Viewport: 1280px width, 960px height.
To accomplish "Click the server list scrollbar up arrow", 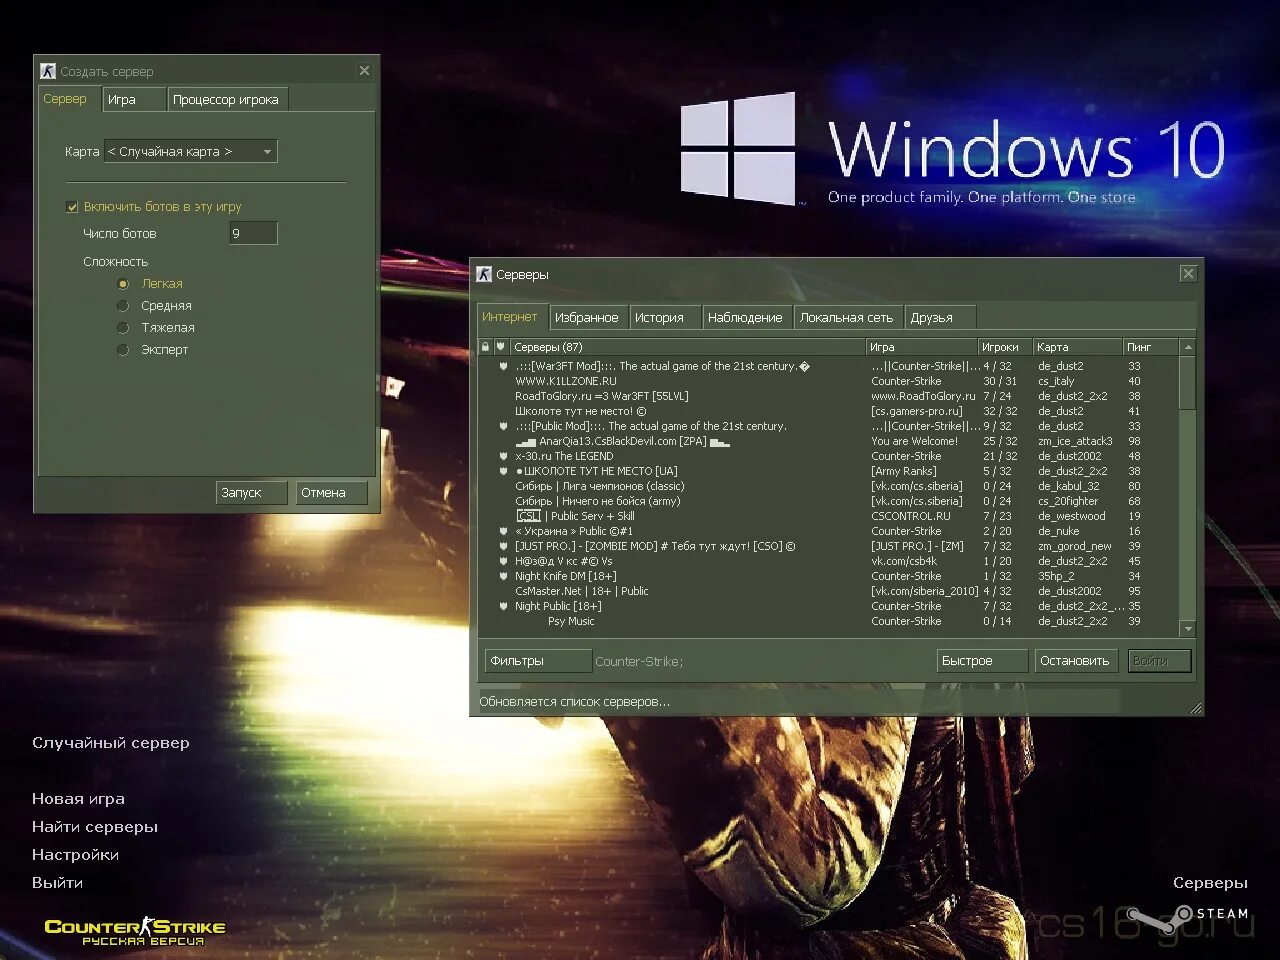I will pyautogui.click(x=1188, y=347).
